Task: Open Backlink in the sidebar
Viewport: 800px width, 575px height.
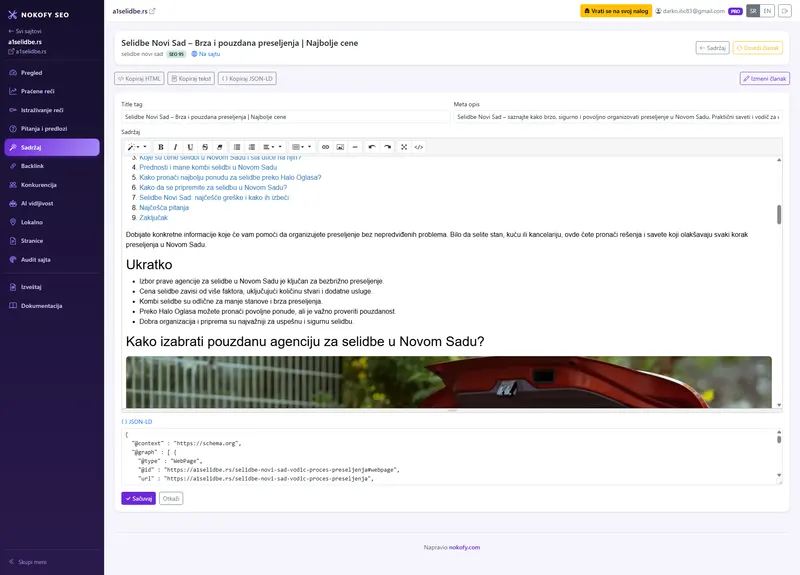Action: tap(52, 166)
